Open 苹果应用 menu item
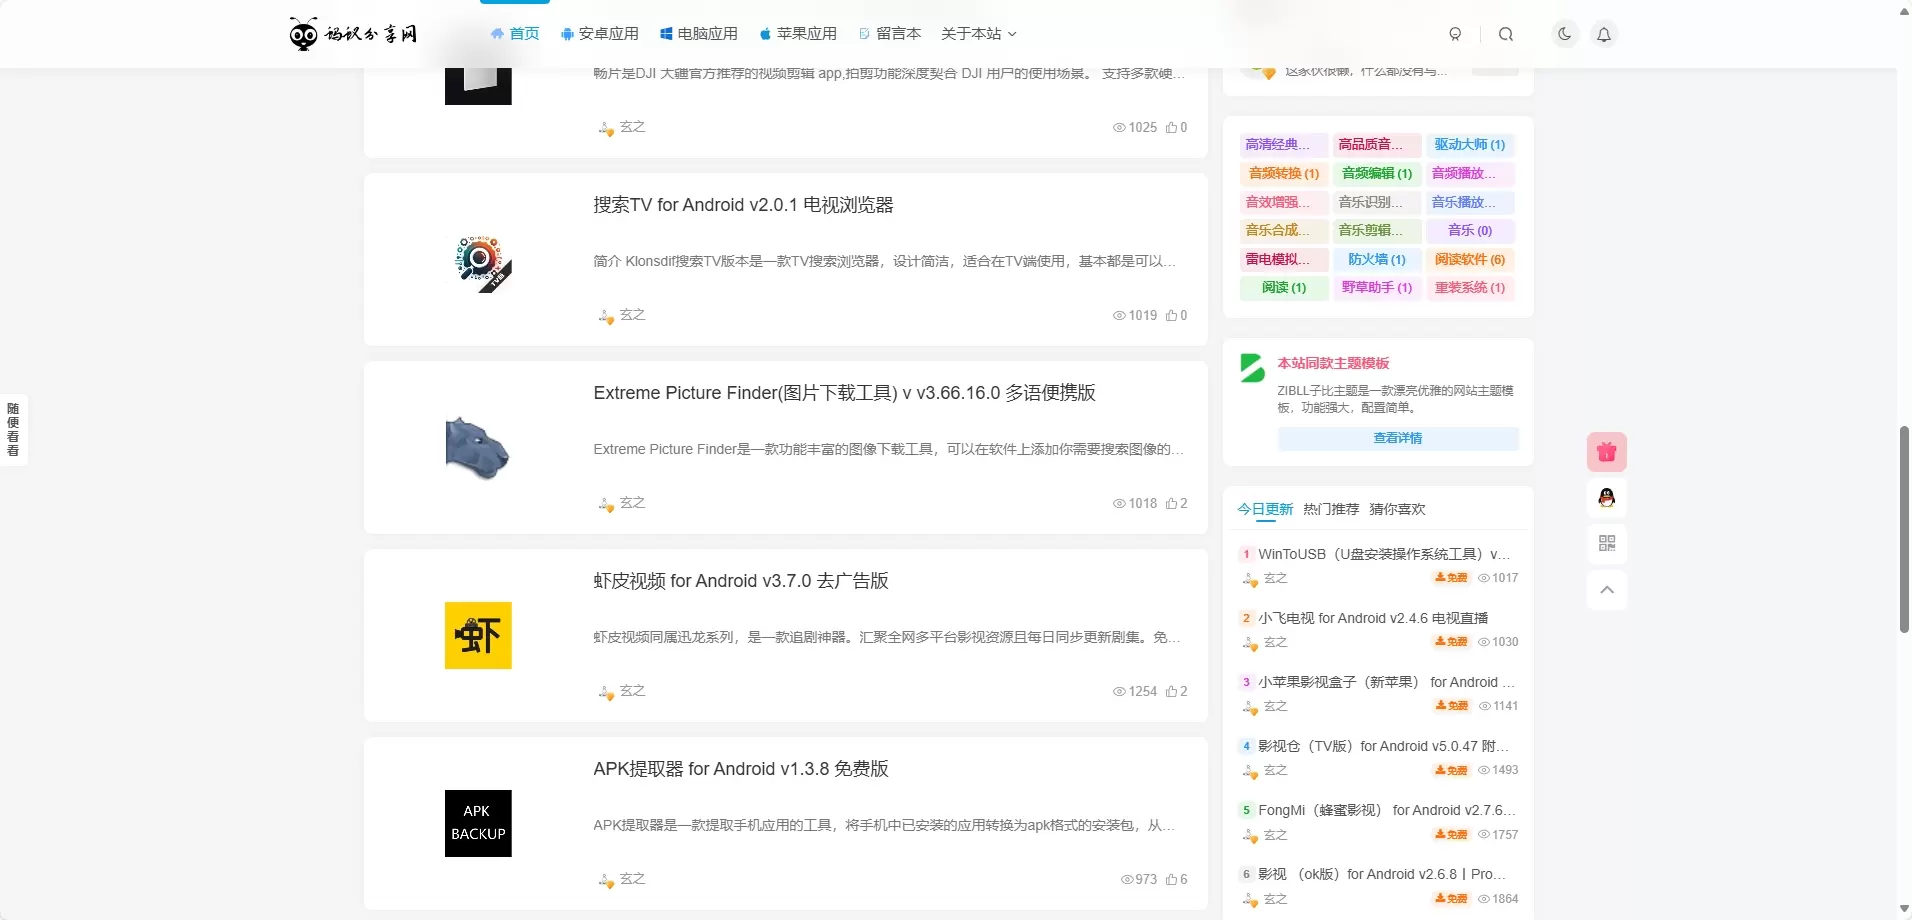This screenshot has width=1912, height=920. click(797, 34)
